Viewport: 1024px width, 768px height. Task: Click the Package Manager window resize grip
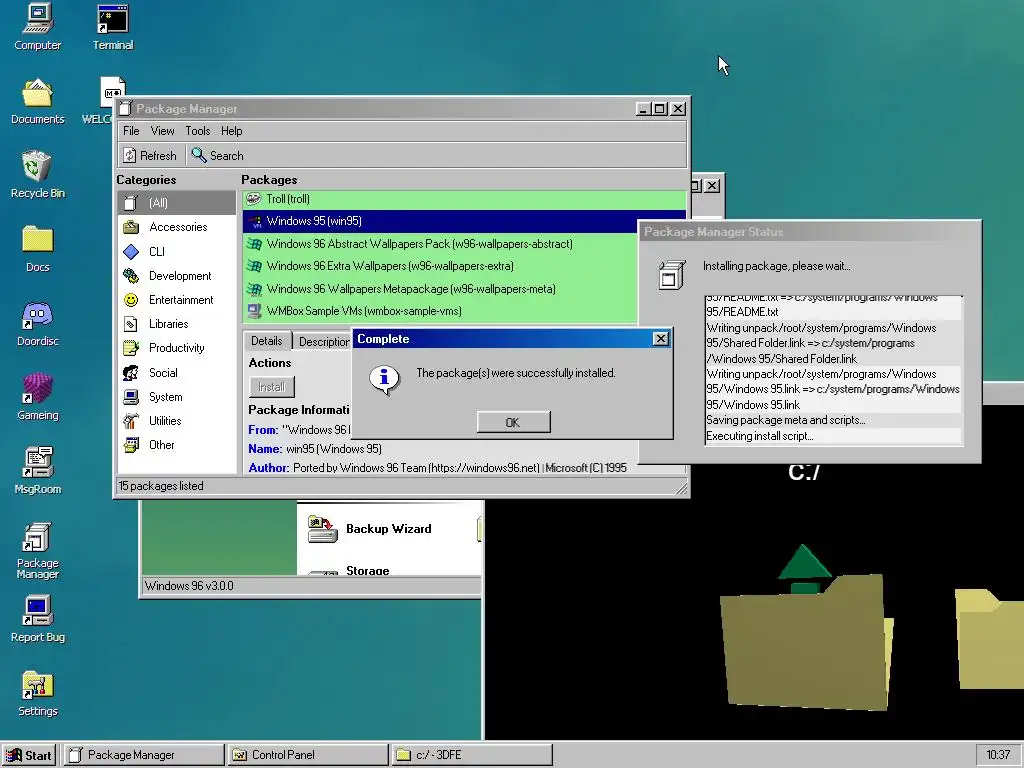tap(680, 488)
